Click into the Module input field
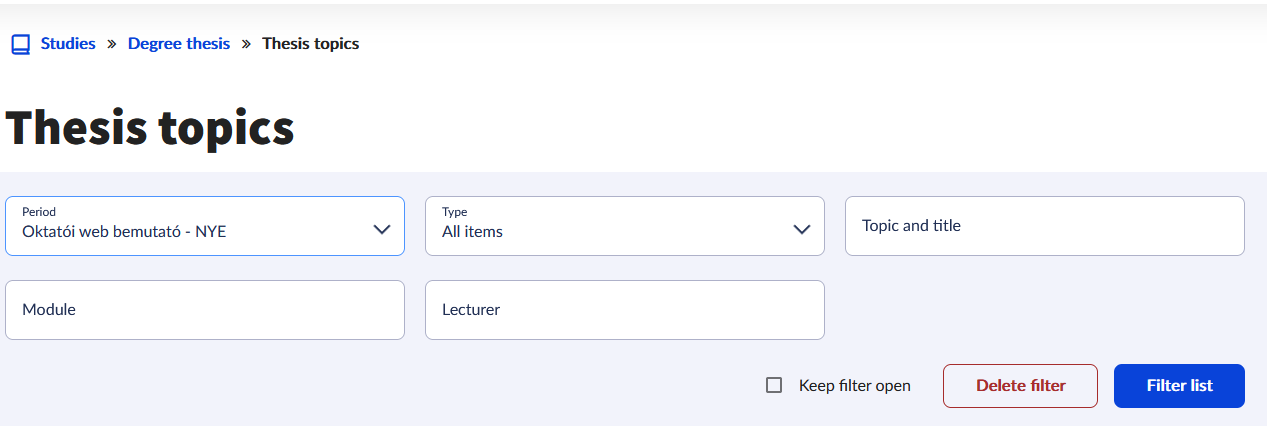Viewport: 1267px width, 426px height. pos(205,310)
